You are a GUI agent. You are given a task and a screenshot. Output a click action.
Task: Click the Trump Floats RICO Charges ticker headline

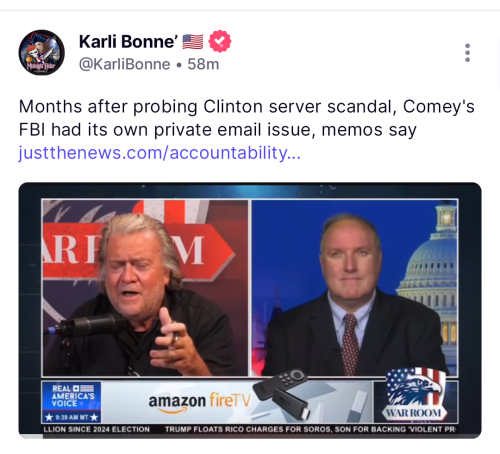tap(310, 429)
